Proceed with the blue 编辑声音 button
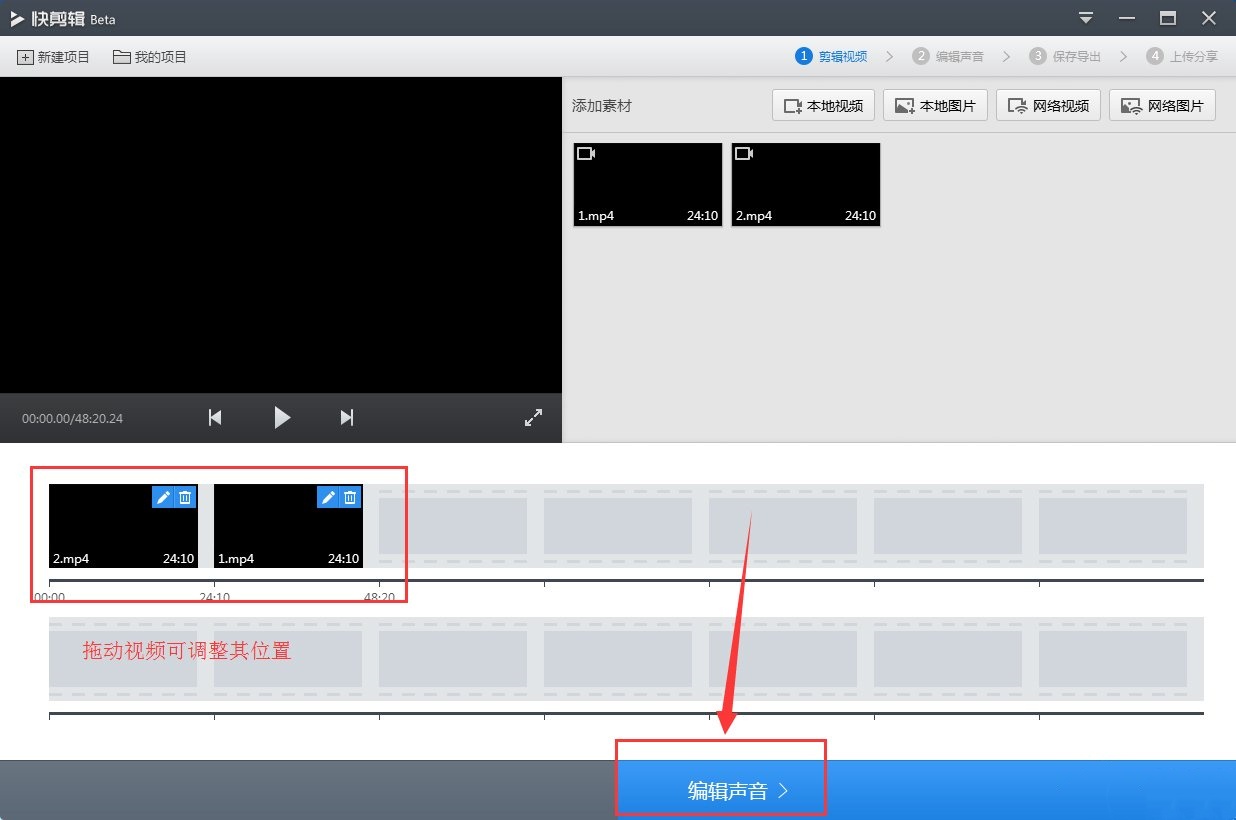Image resolution: width=1236 pixels, height=820 pixels. pyautogui.click(x=720, y=789)
